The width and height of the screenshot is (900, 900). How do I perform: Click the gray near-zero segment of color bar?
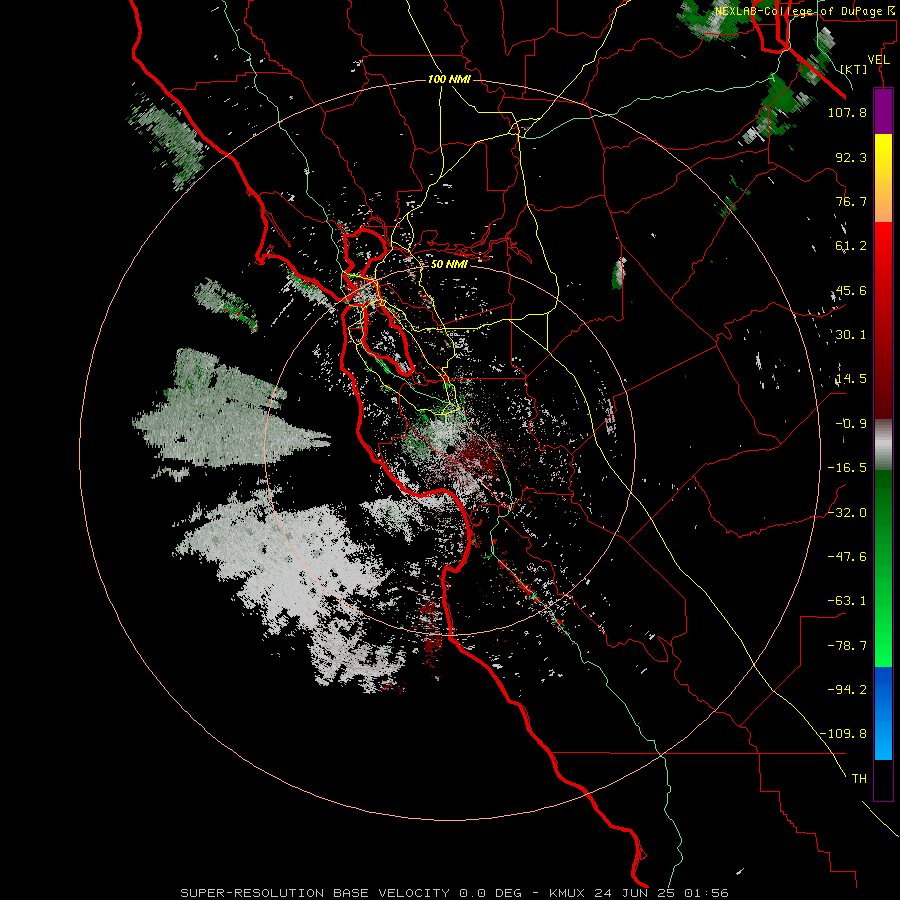883,445
